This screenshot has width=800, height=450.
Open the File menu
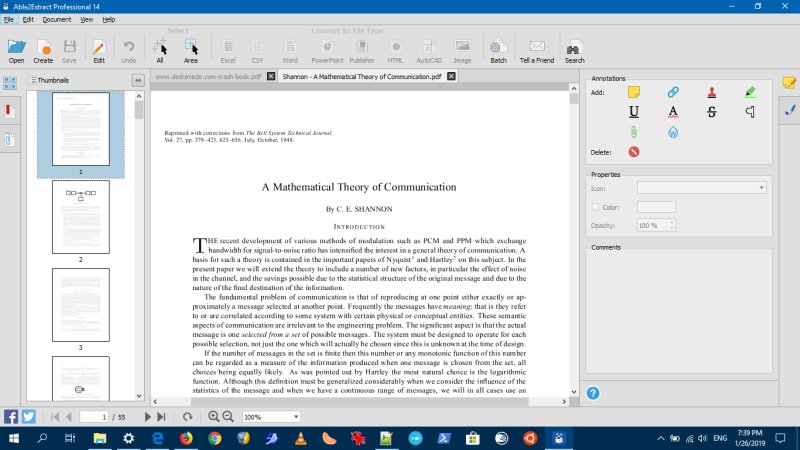point(9,19)
